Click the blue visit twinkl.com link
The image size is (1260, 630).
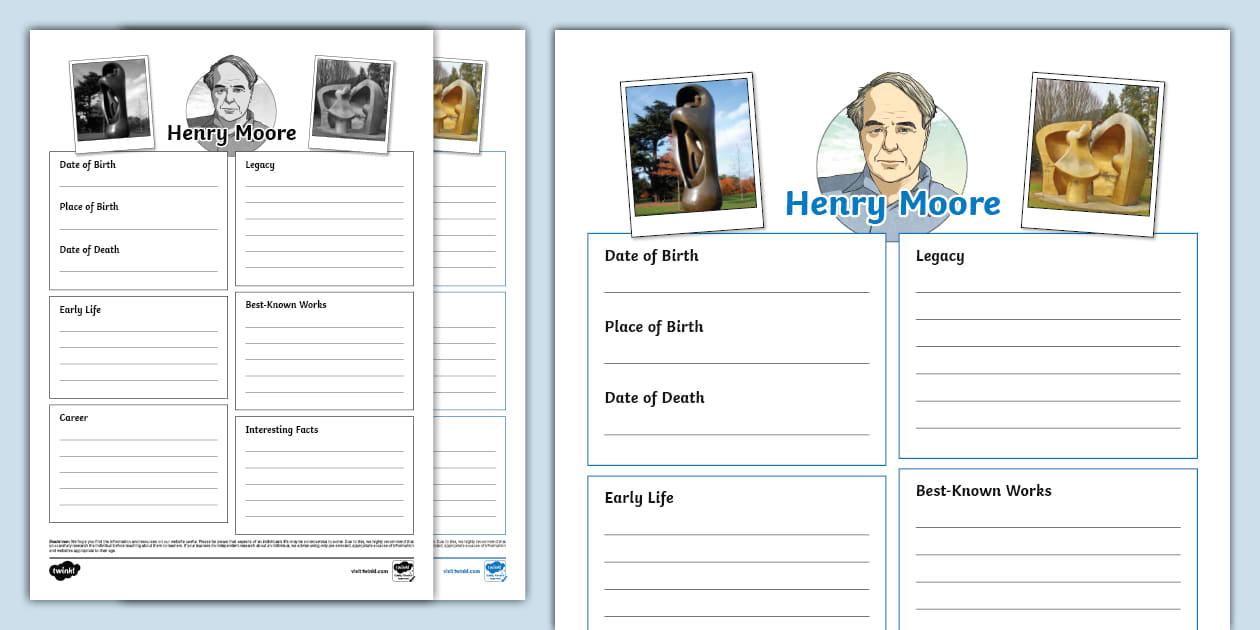[459, 571]
